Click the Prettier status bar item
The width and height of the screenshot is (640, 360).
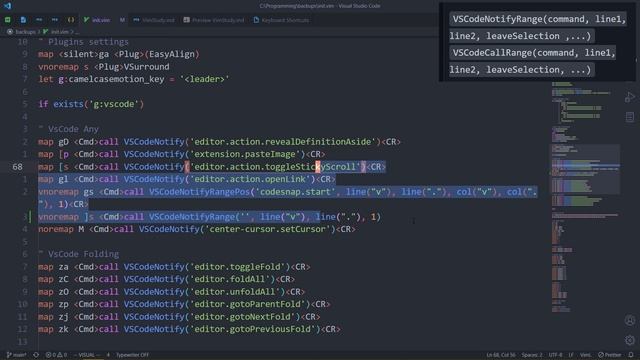610,355
